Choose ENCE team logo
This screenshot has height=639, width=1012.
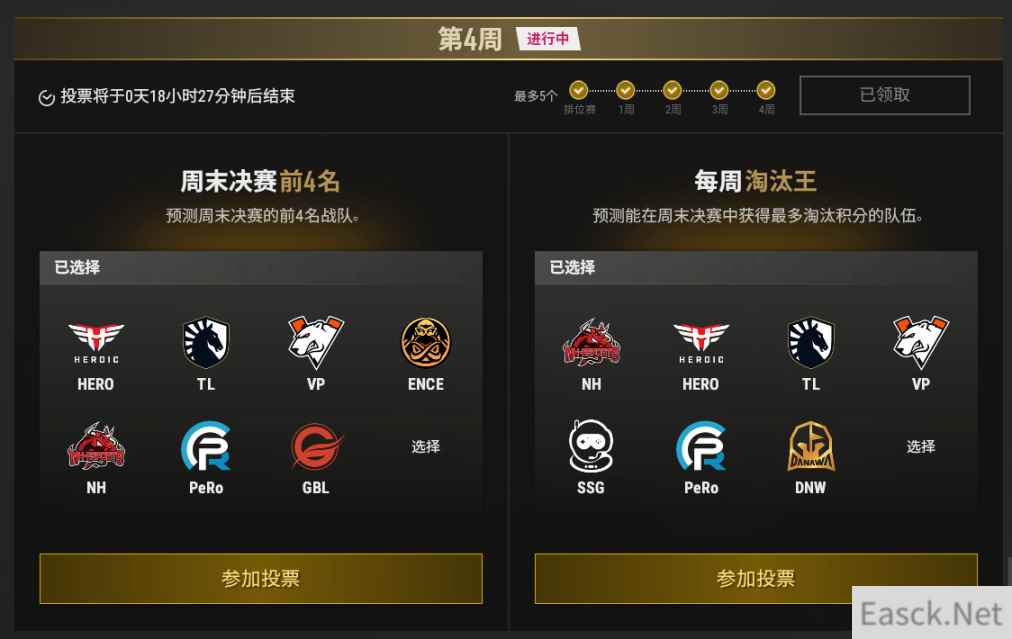(425, 342)
